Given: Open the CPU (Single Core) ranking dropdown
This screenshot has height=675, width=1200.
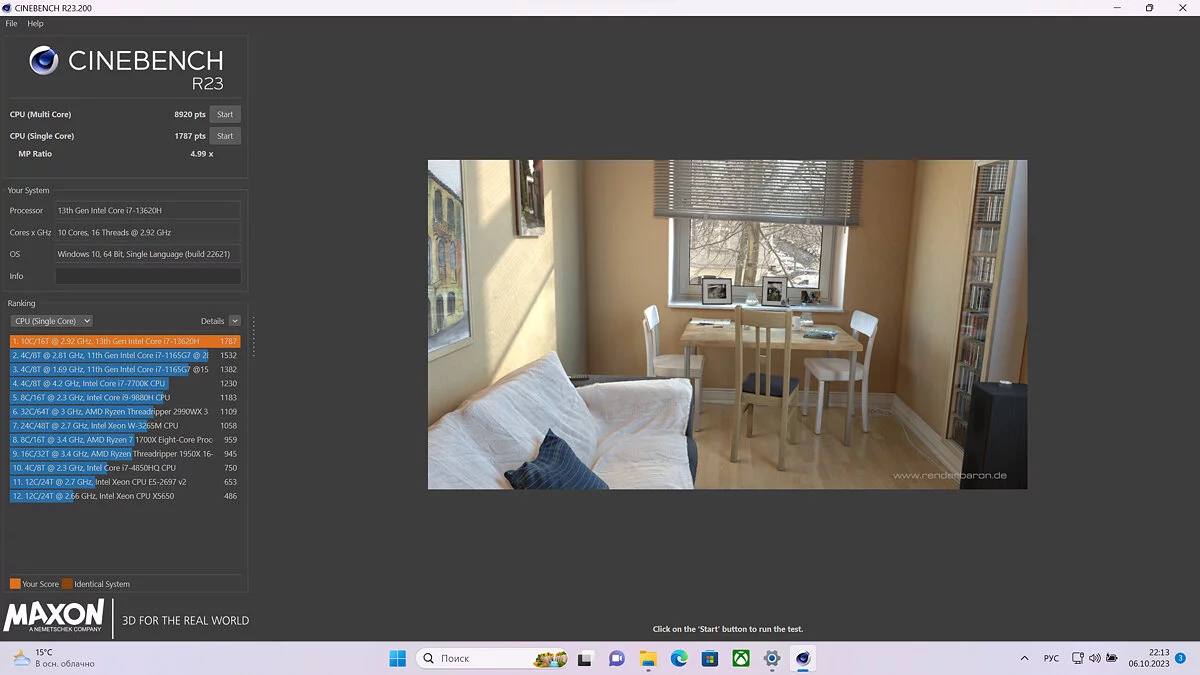Looking at the screenshot, I should click(52, 321).
